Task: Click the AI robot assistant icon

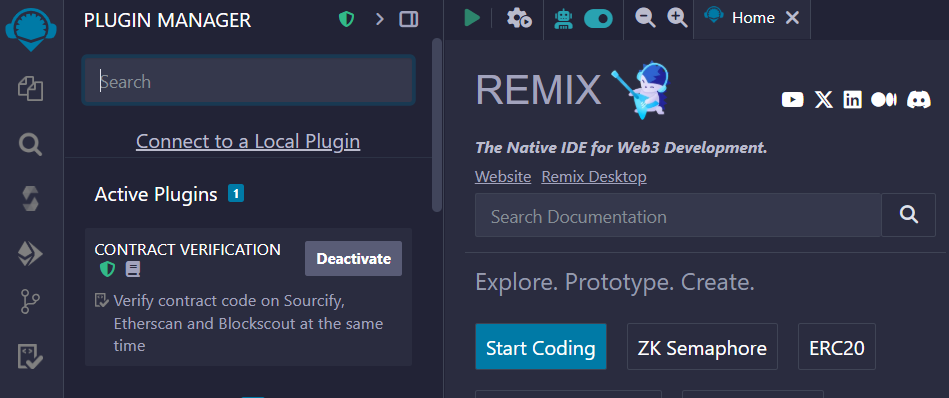Action: coord(563,18)
